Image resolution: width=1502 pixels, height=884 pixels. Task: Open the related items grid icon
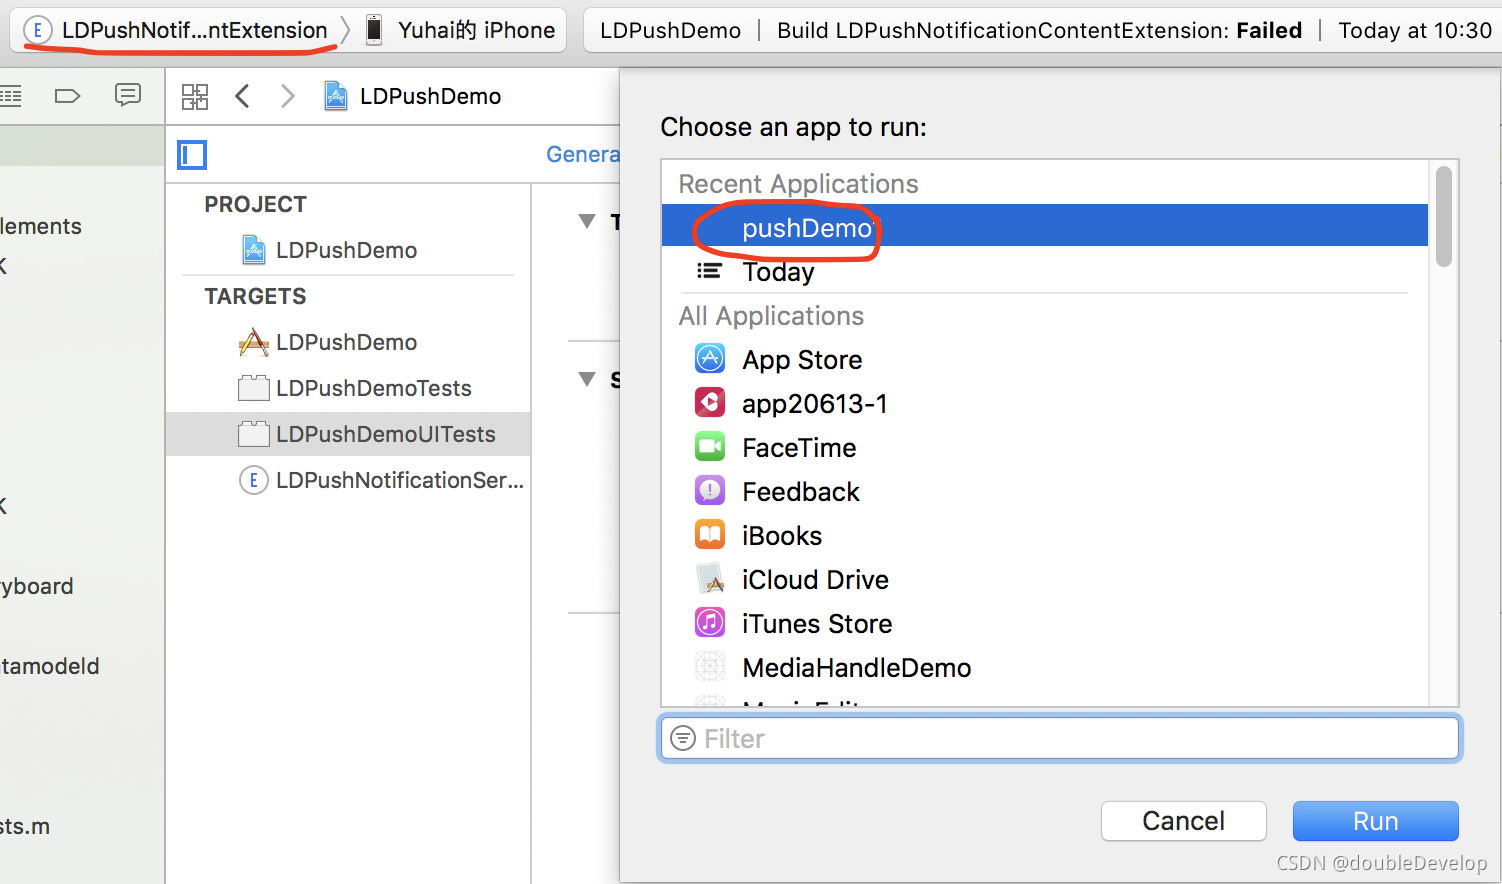[195, 96]
